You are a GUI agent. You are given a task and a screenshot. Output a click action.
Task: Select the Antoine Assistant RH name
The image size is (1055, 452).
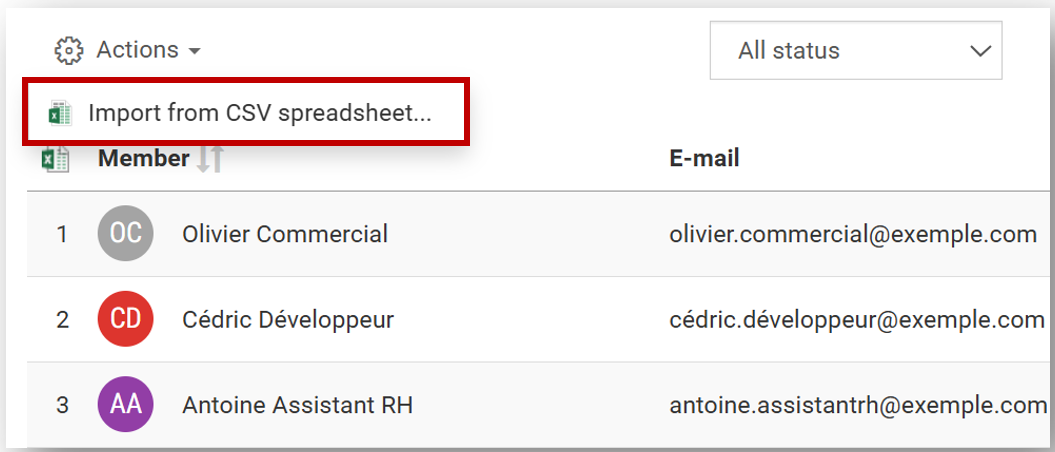coord(297,406)
